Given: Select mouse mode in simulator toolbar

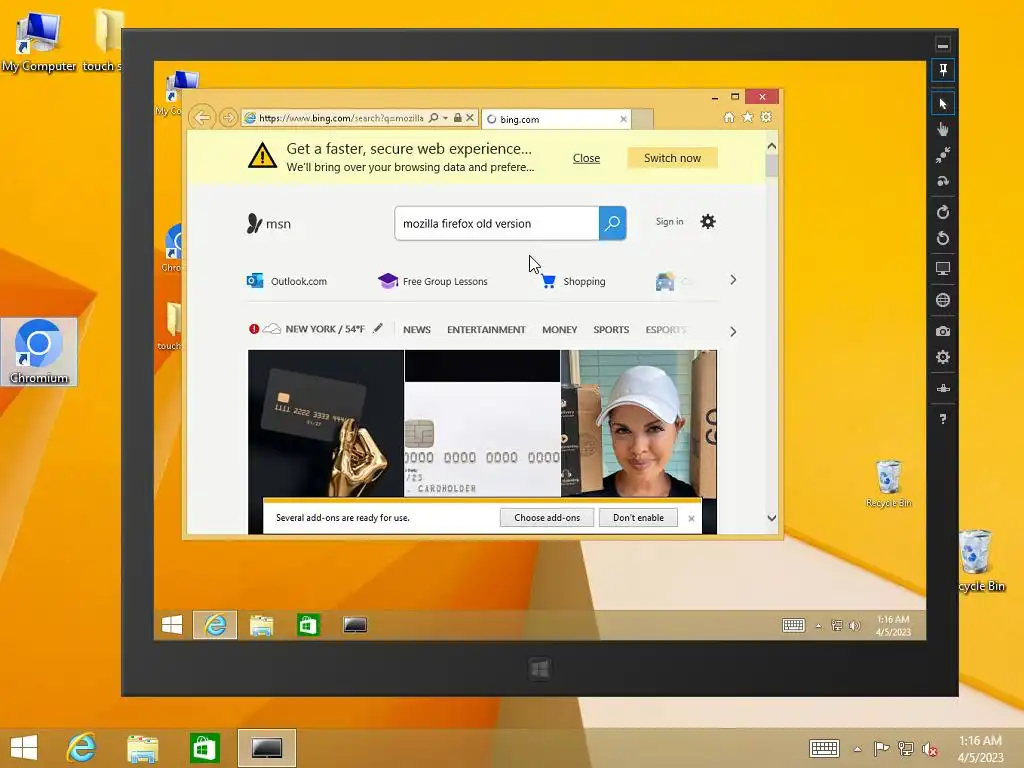Looking at the screenshot, I should tap(943, 104).
